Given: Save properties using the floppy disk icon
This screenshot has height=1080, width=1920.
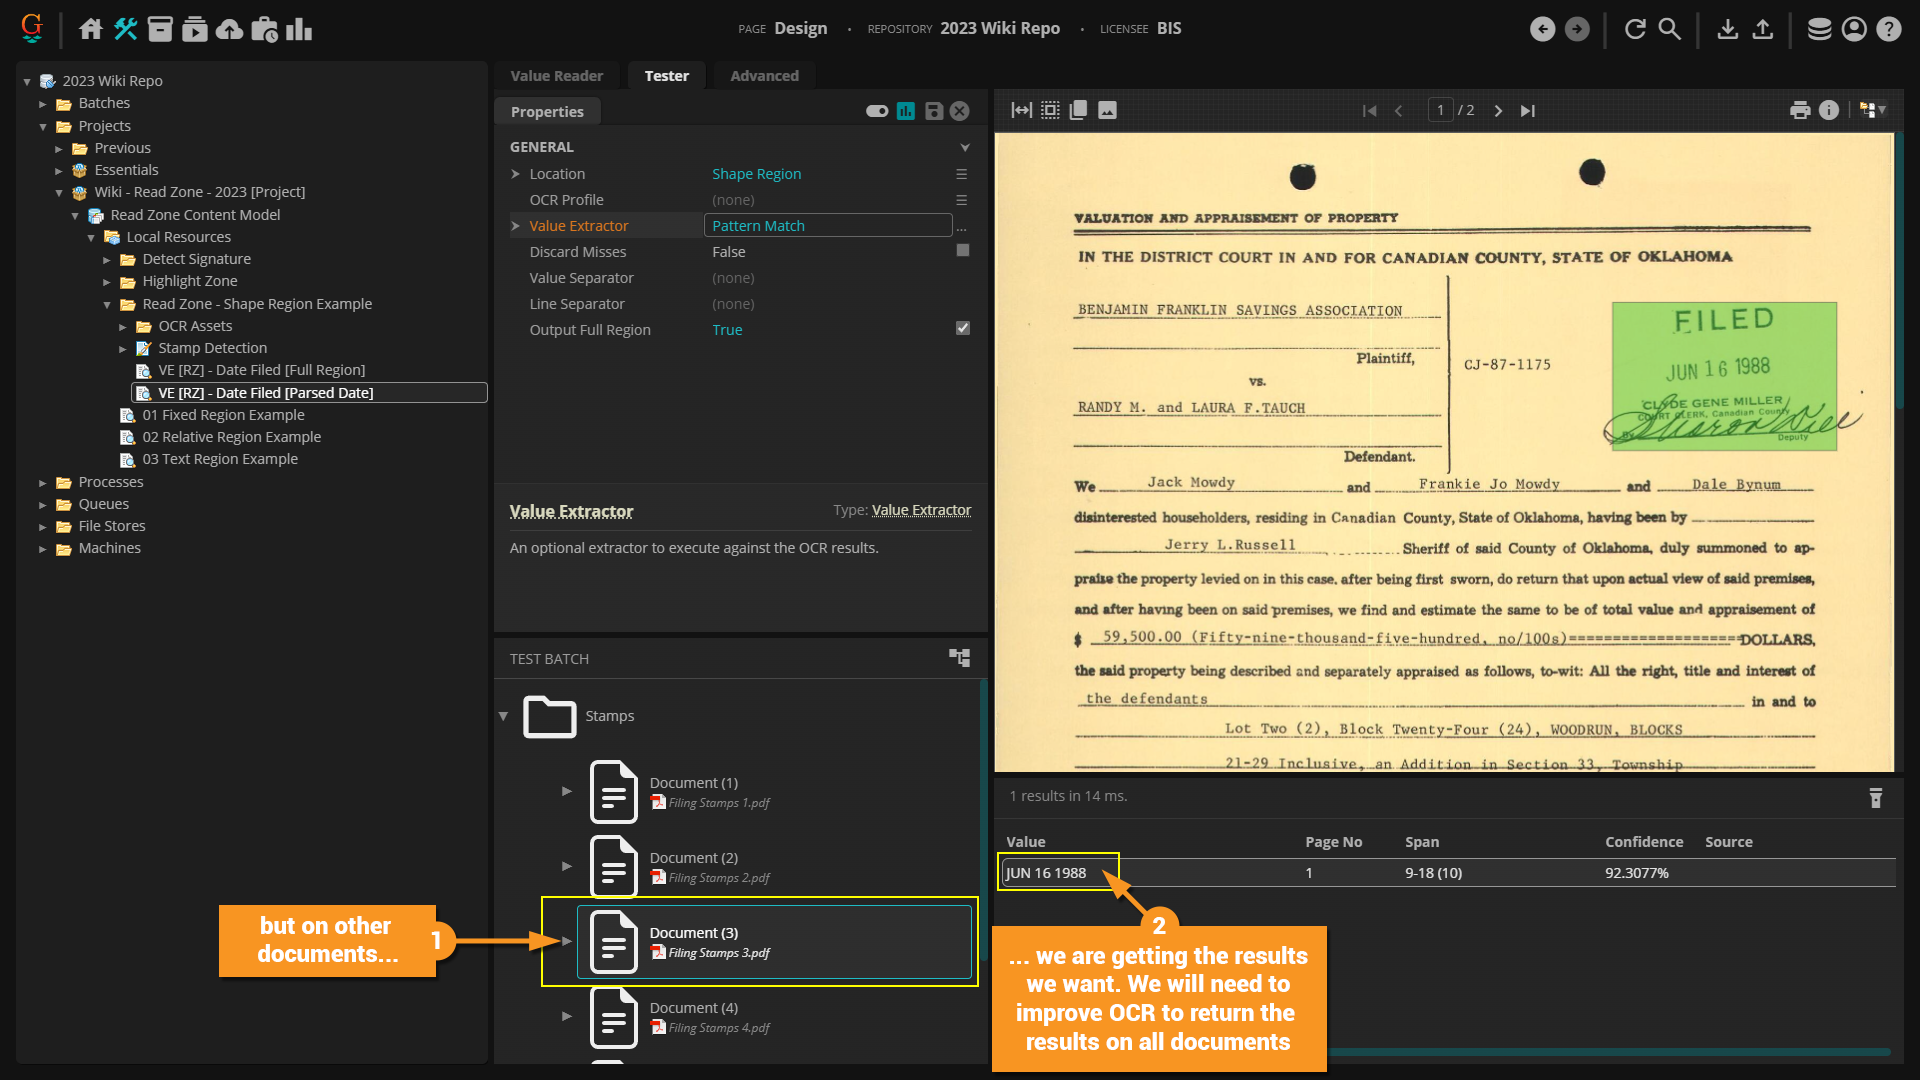Looking at the screenshot, I should click(933, 111).
